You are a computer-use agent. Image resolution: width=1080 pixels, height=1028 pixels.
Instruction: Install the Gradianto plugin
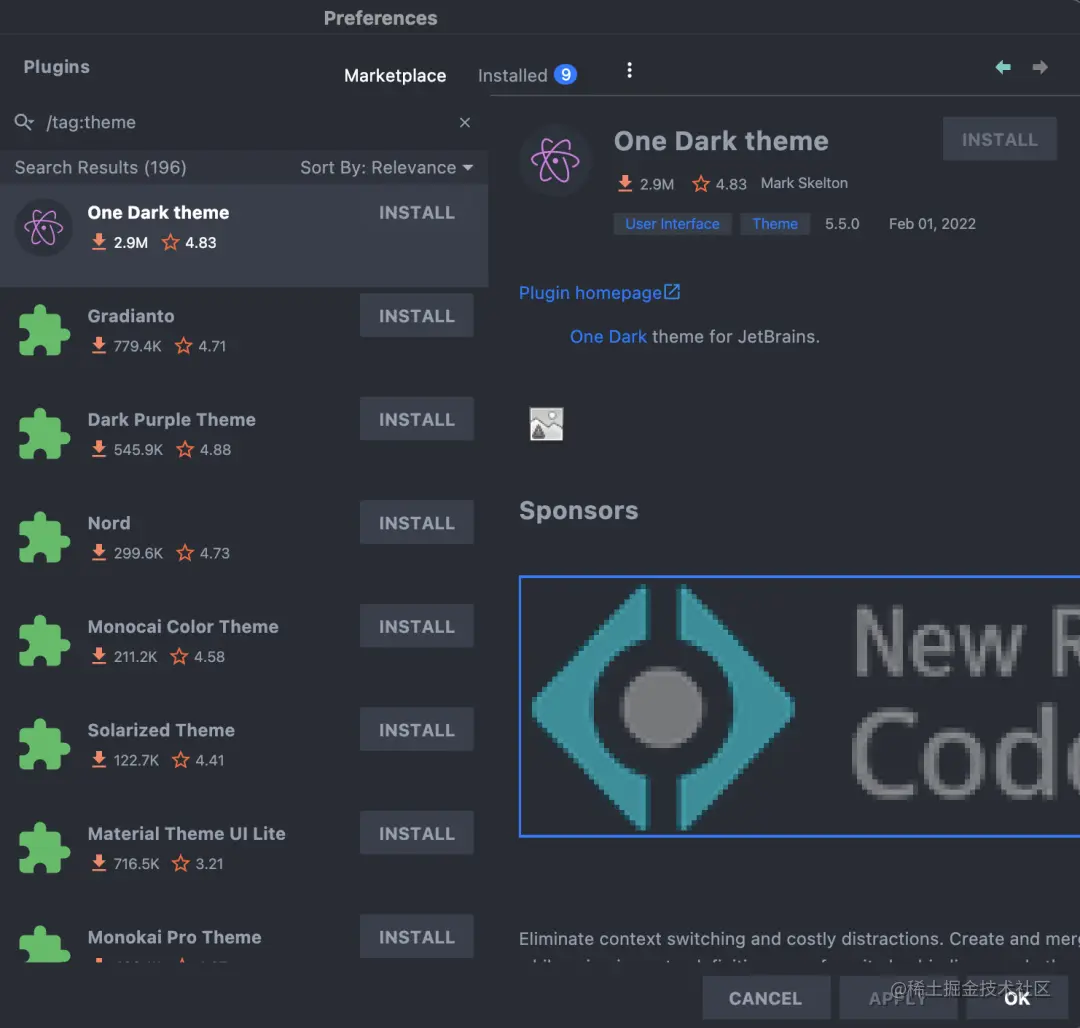pyautogui.click(x=417, y=316)
